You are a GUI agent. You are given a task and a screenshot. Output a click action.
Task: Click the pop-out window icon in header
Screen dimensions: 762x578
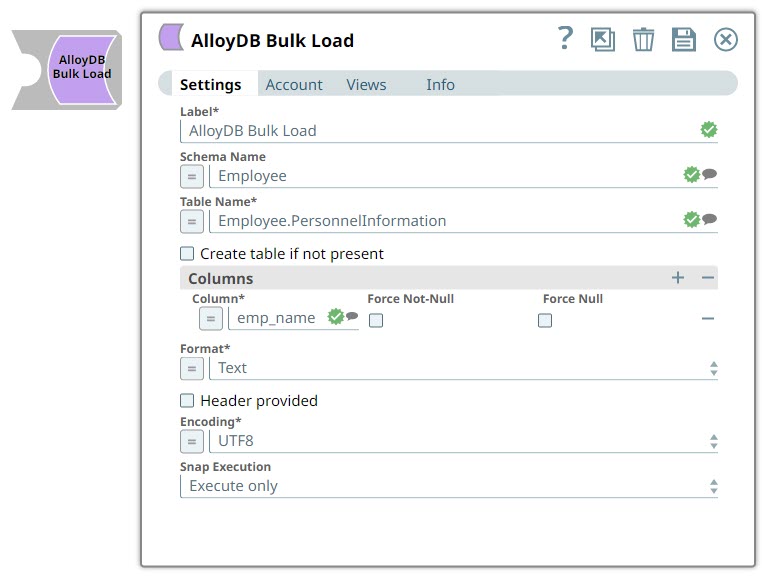click(603, 39)
